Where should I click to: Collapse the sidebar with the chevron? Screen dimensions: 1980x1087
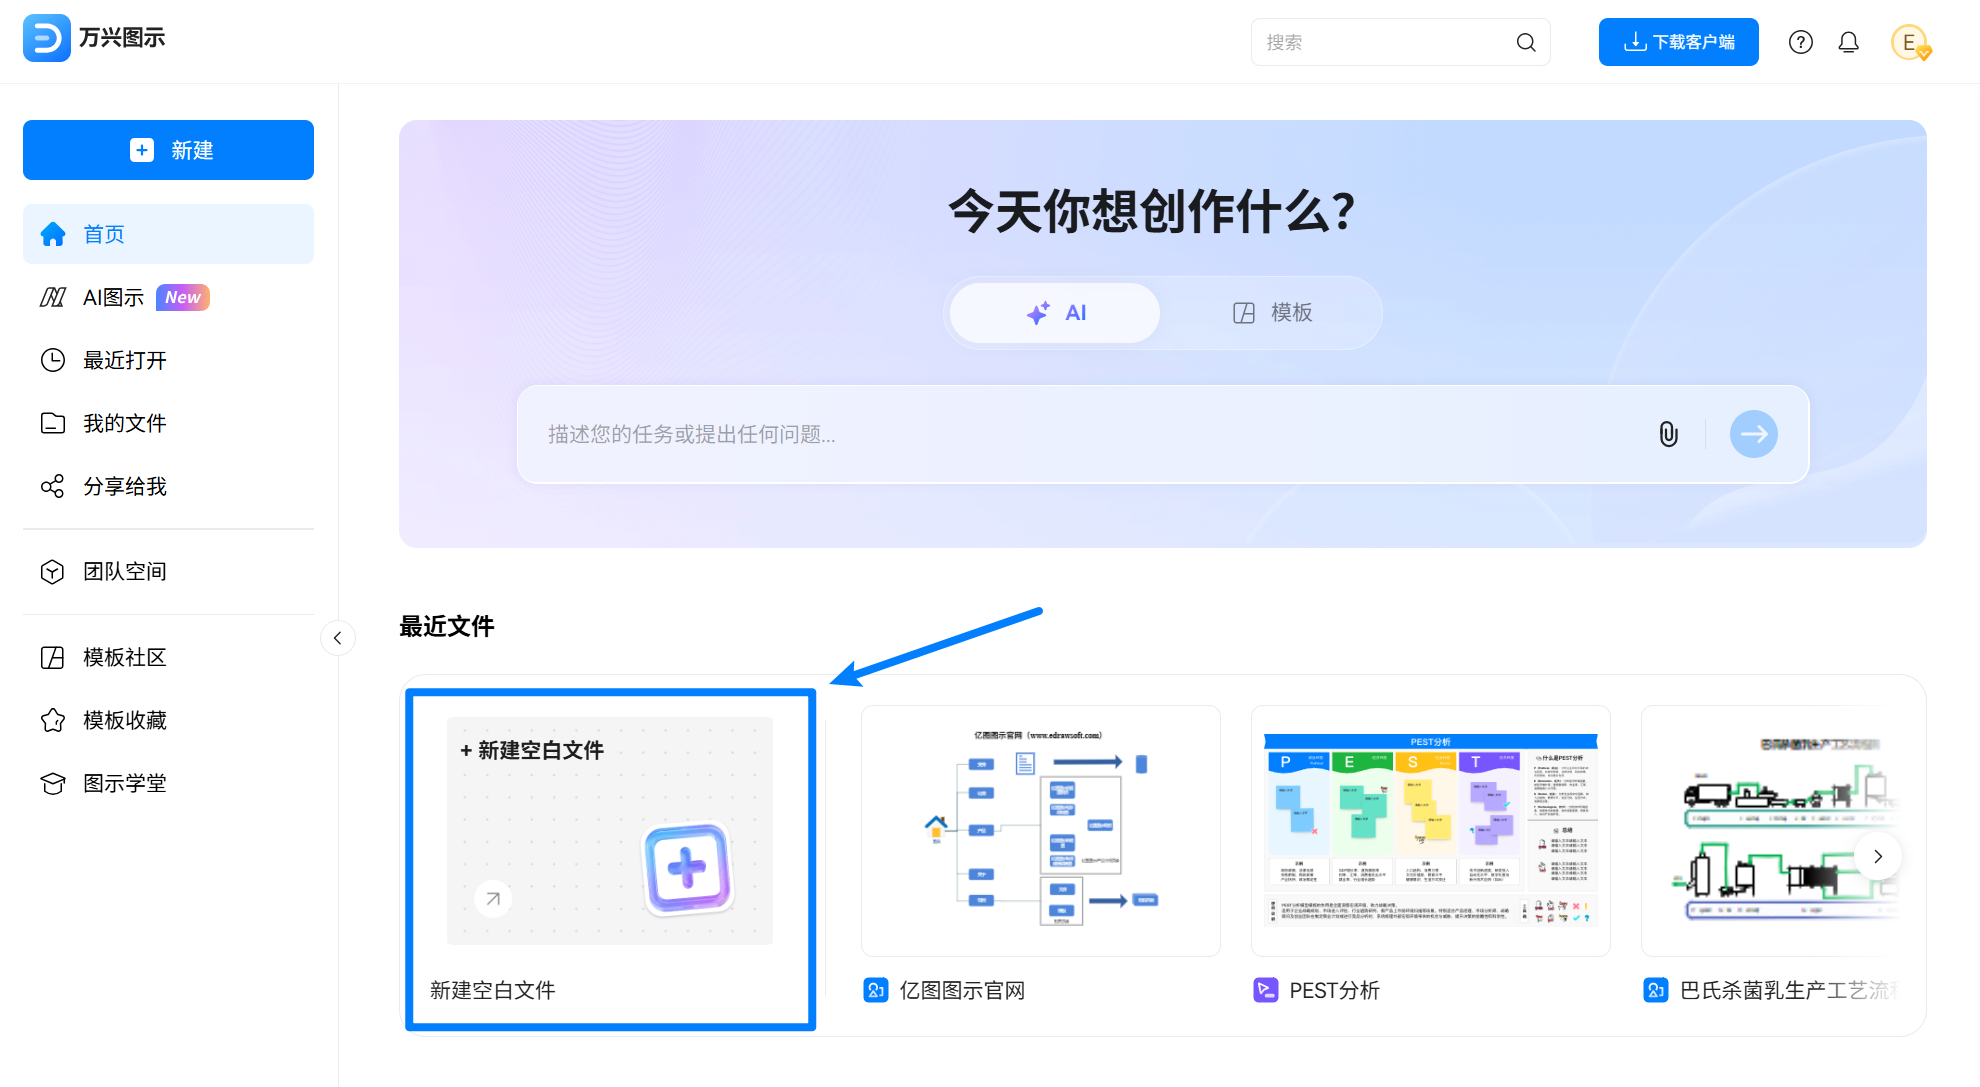point(338,638)
